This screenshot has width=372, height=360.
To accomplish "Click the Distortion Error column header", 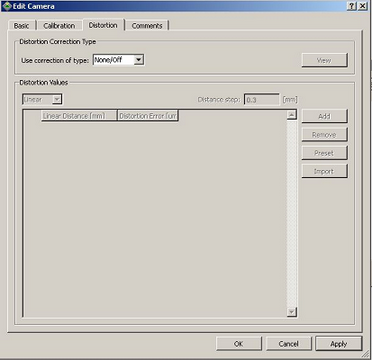I will 148,116.
